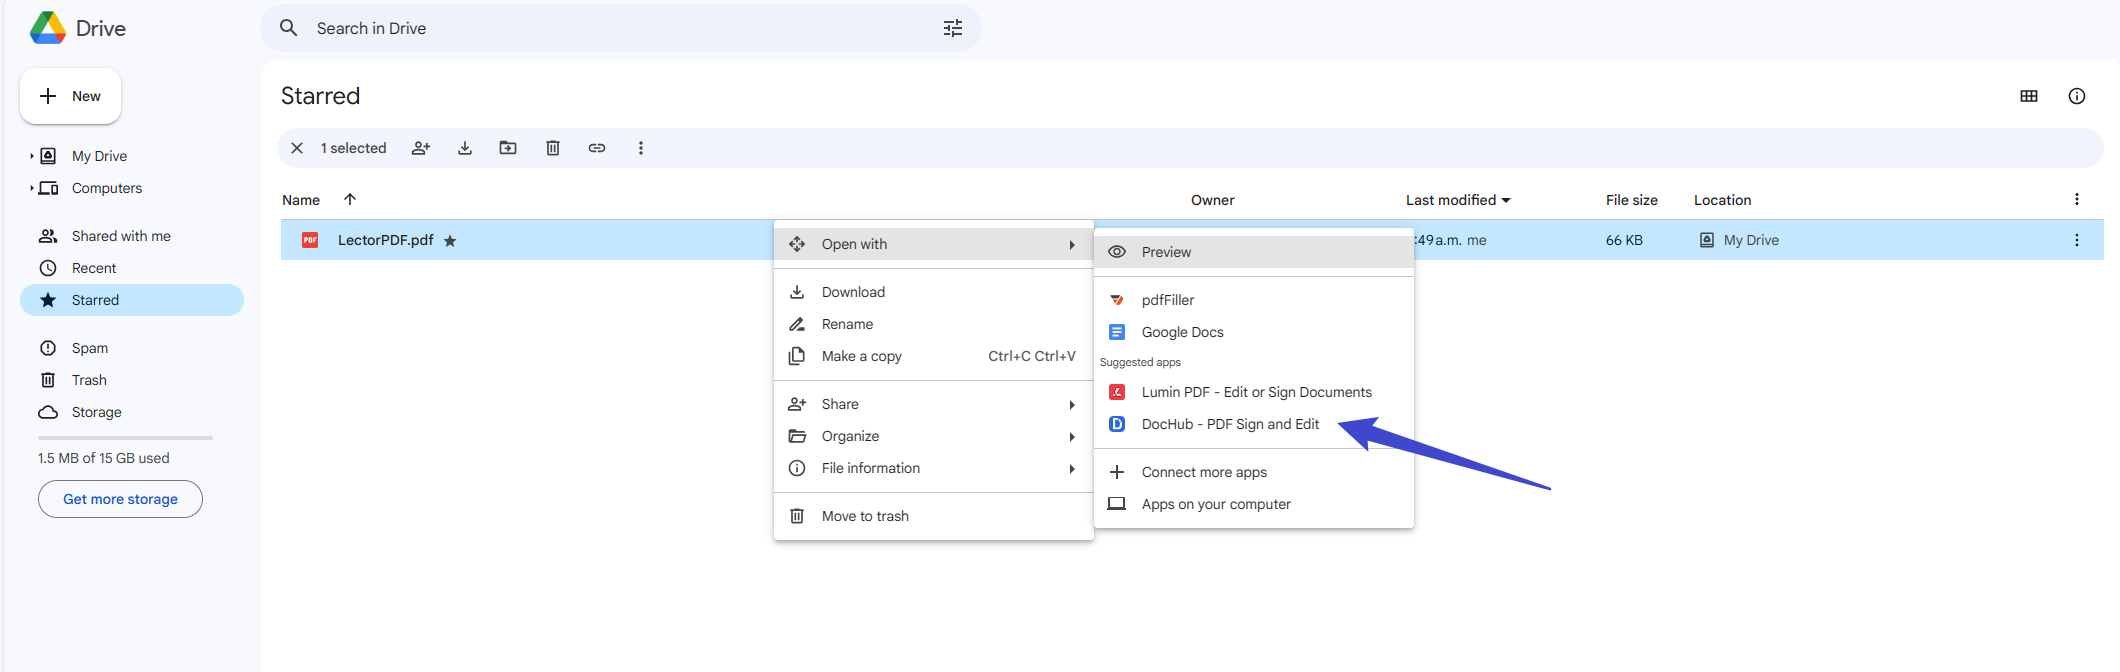
Task: Toggle the star on LectorPDF.pdf
Action: [450, 241]
